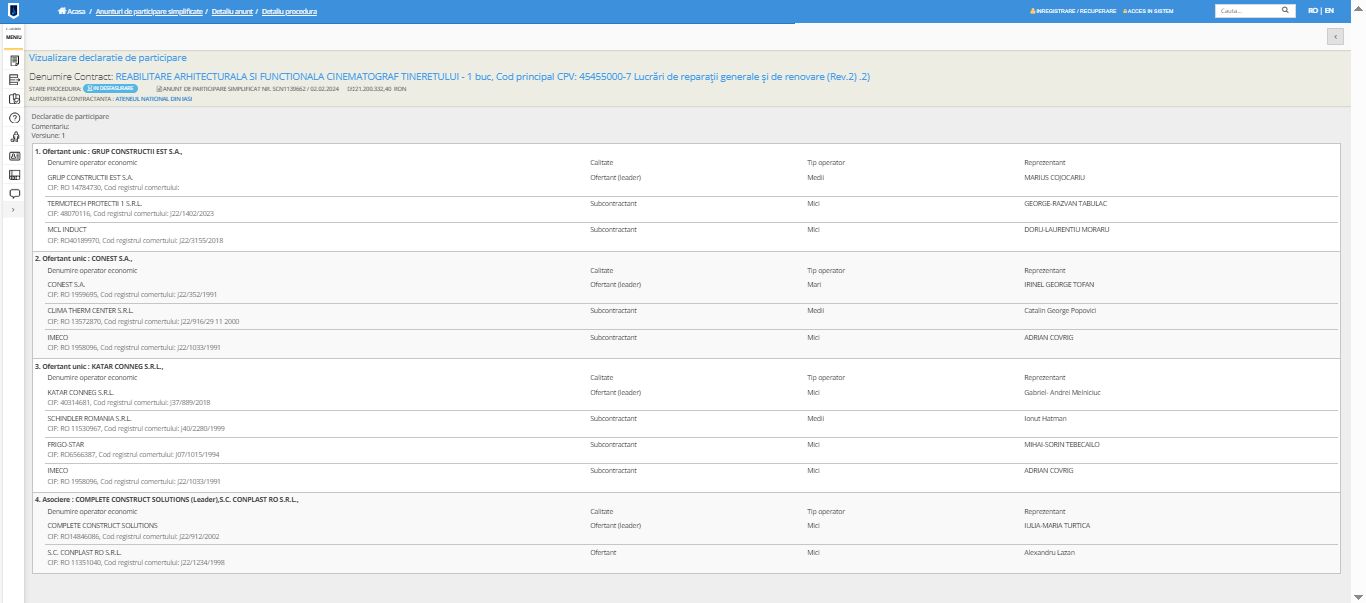Click the shield logo in top-left corner
This screenshot has height=603, width=1366.
point(14,11)
